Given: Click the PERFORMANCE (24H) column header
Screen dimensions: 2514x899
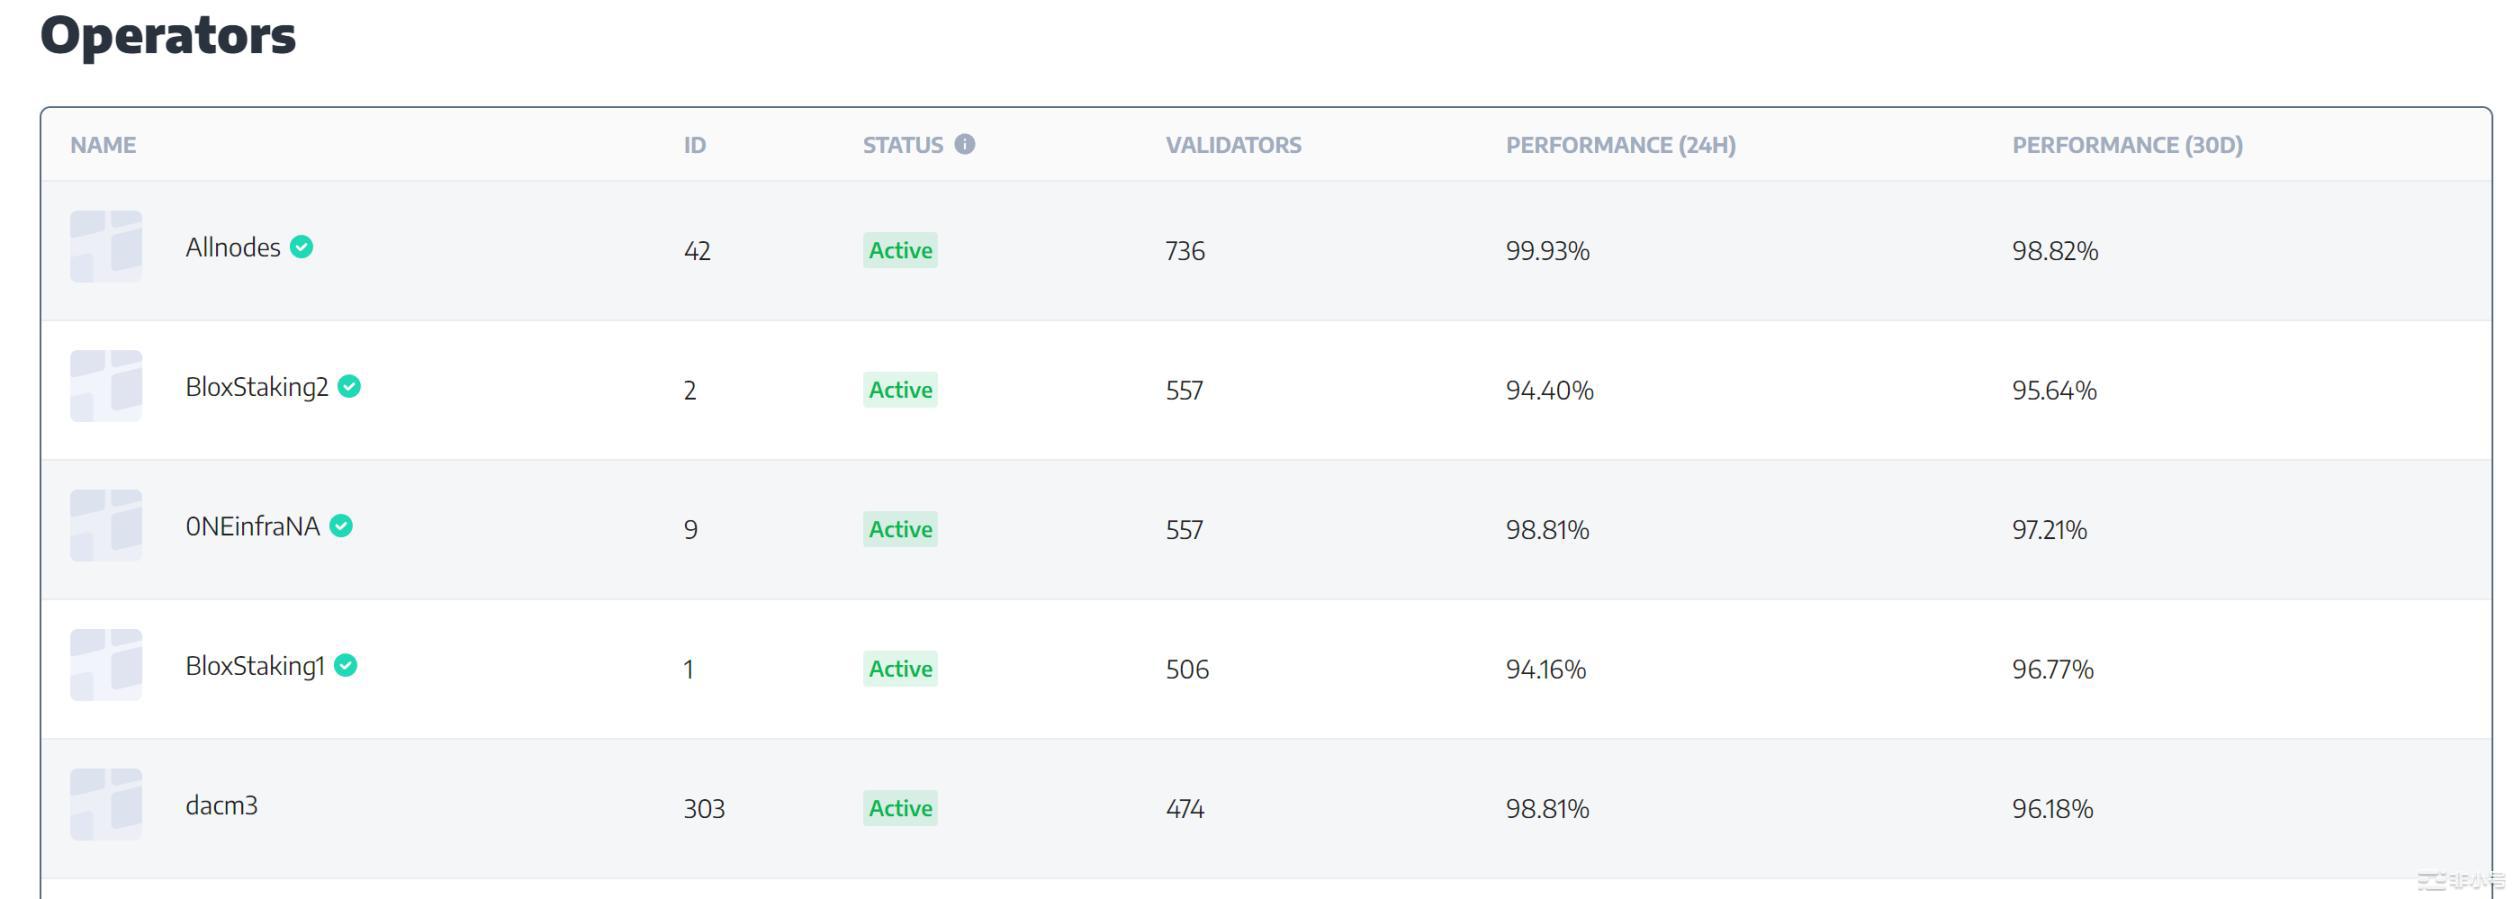Looking at the screenshot, I should tap(1620, 145).
